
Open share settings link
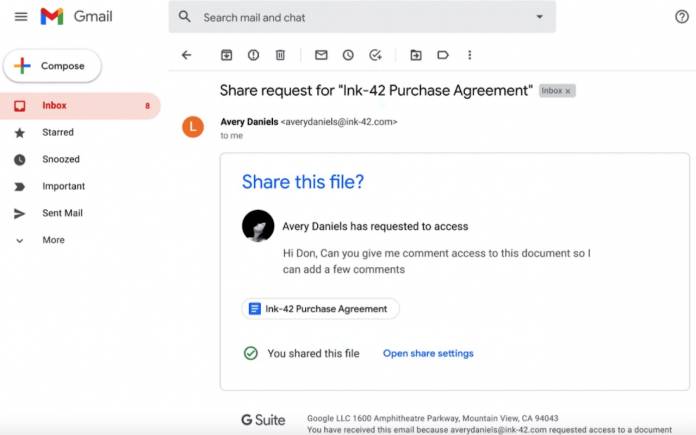(428, 353)
